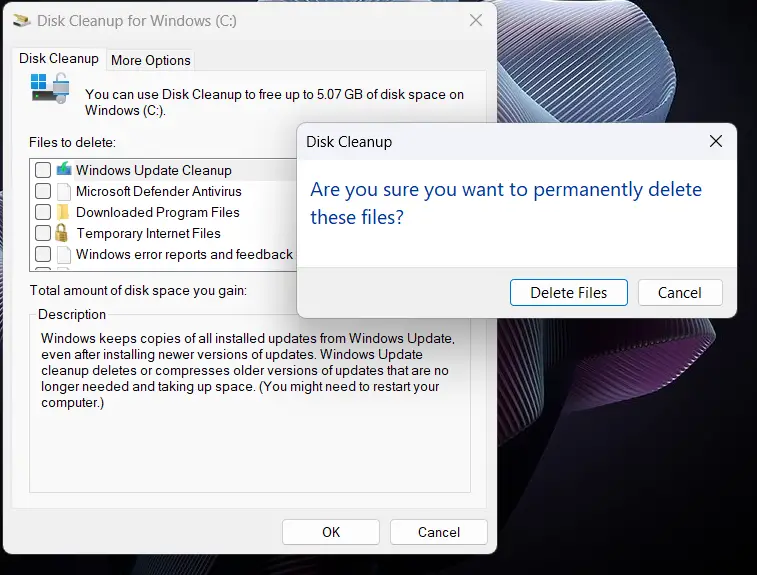Click the Windows Update description paragraph

click(248, 370)
